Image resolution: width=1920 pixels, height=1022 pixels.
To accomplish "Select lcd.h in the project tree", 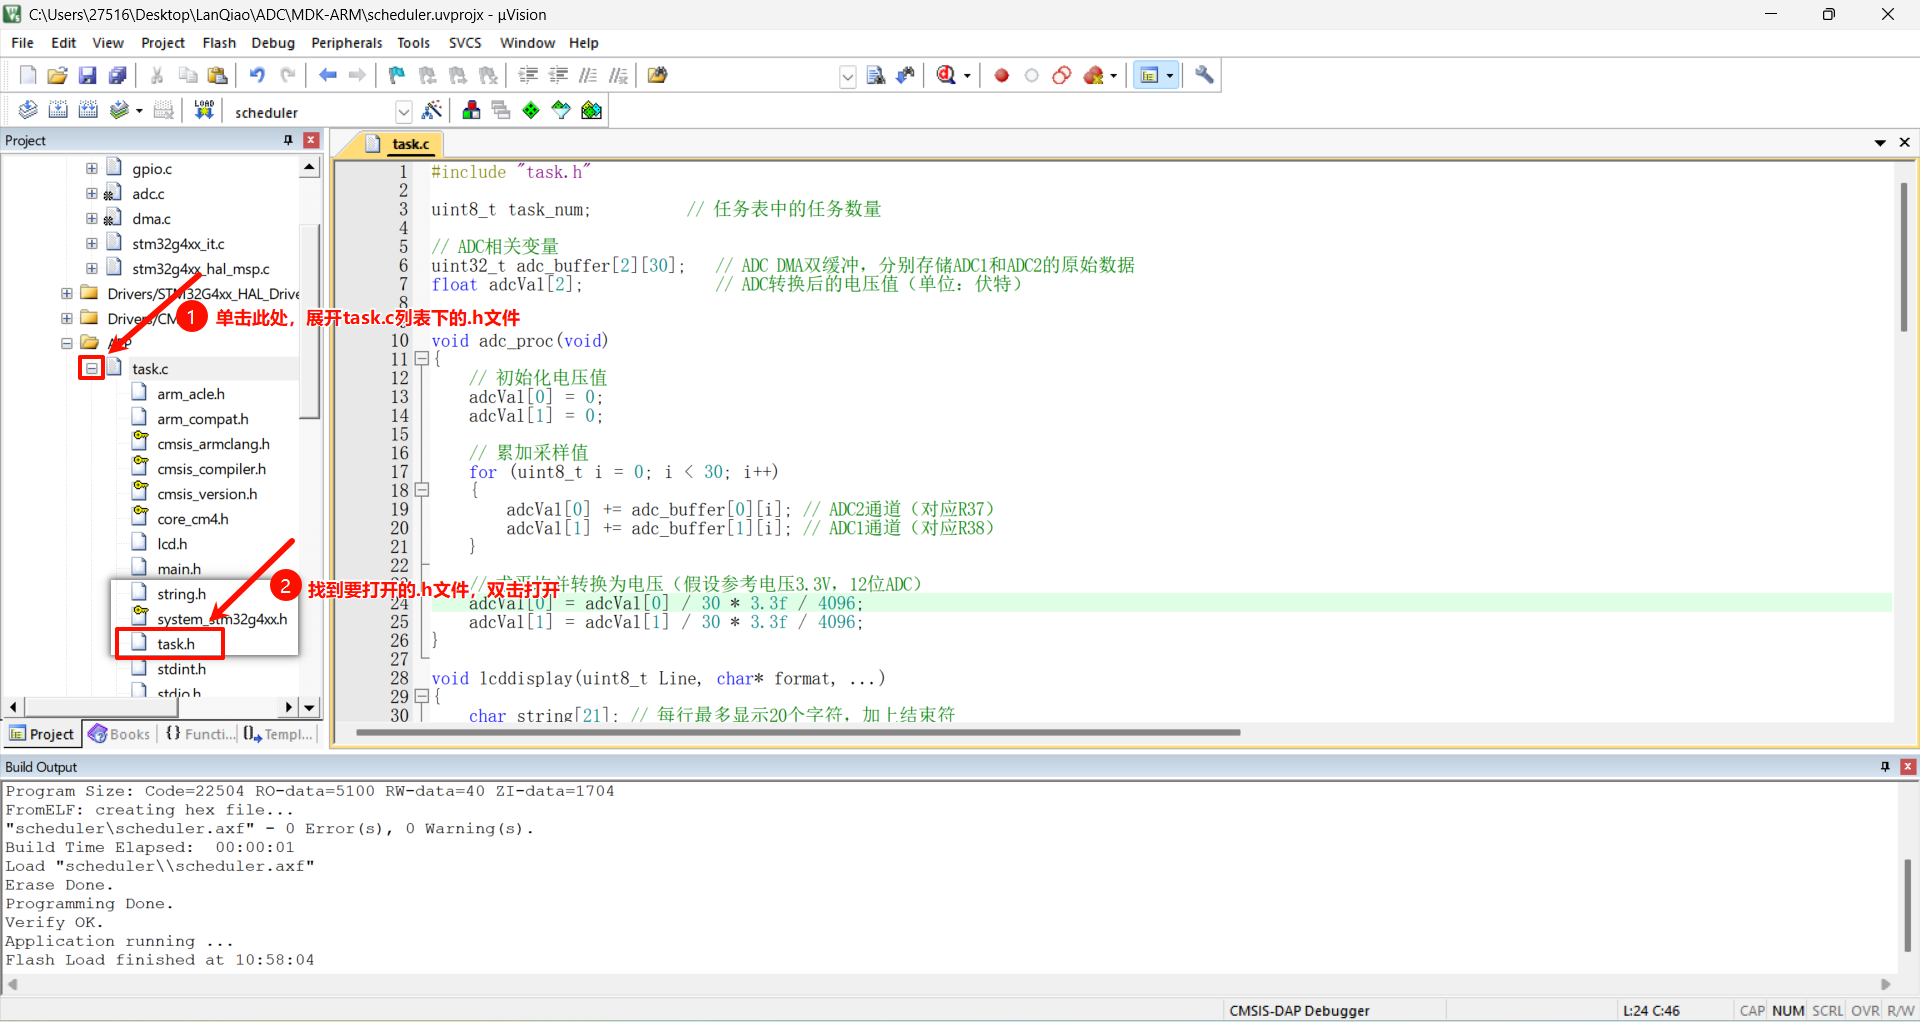I will (x=172, y=544).
